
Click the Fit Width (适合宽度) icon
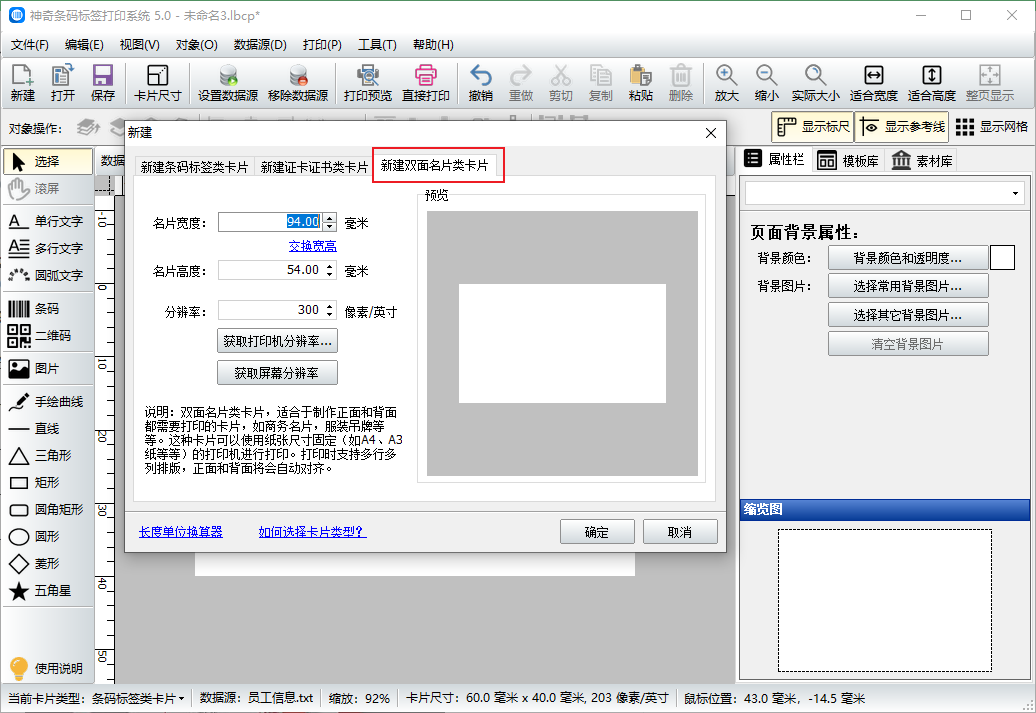(x=873, y=83)
